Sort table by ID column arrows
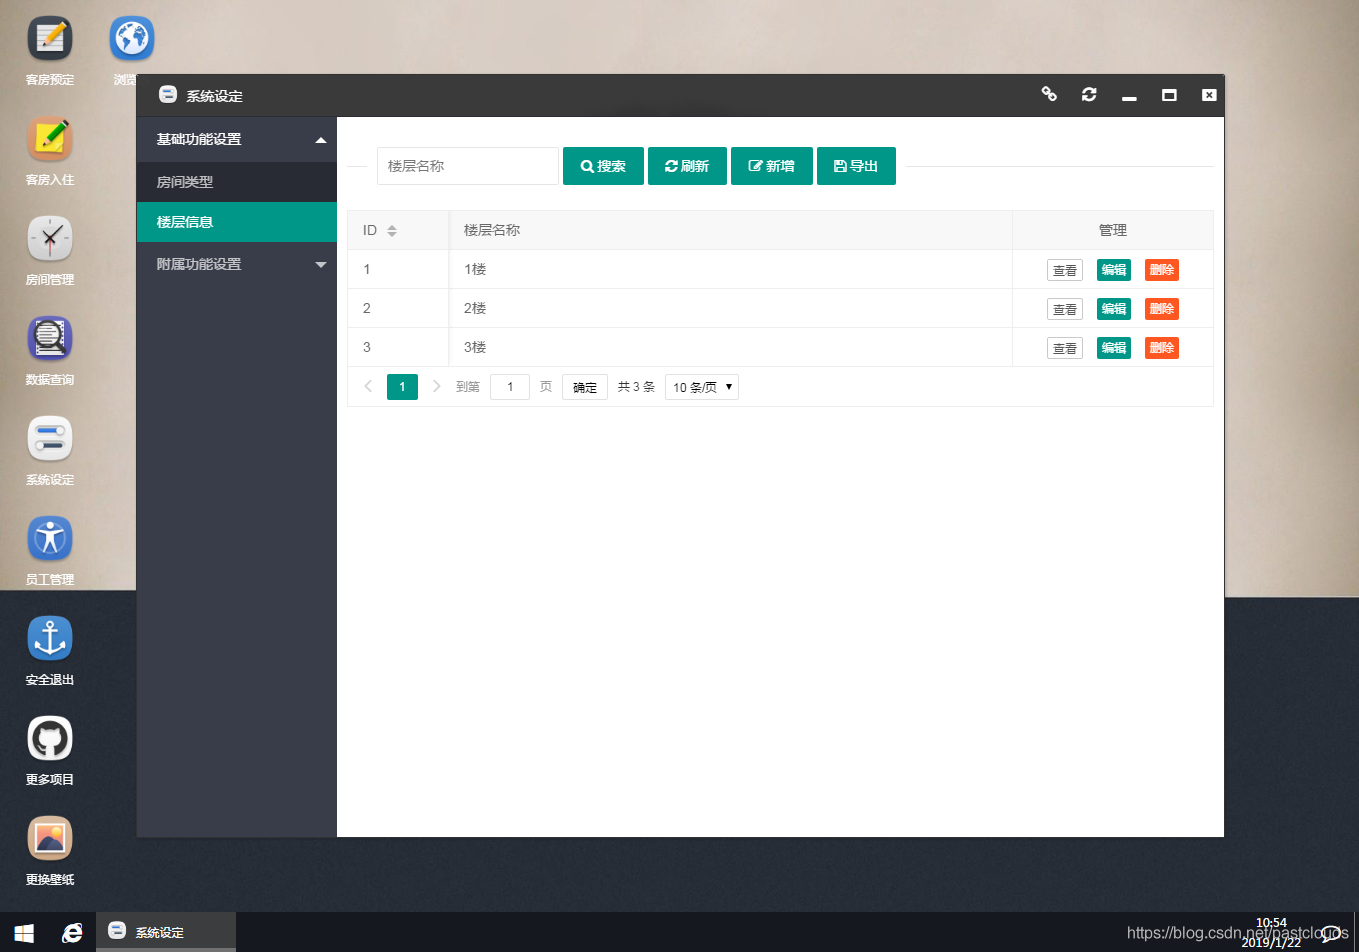This screenshot has width=1359, height=952. click(392, 230)
